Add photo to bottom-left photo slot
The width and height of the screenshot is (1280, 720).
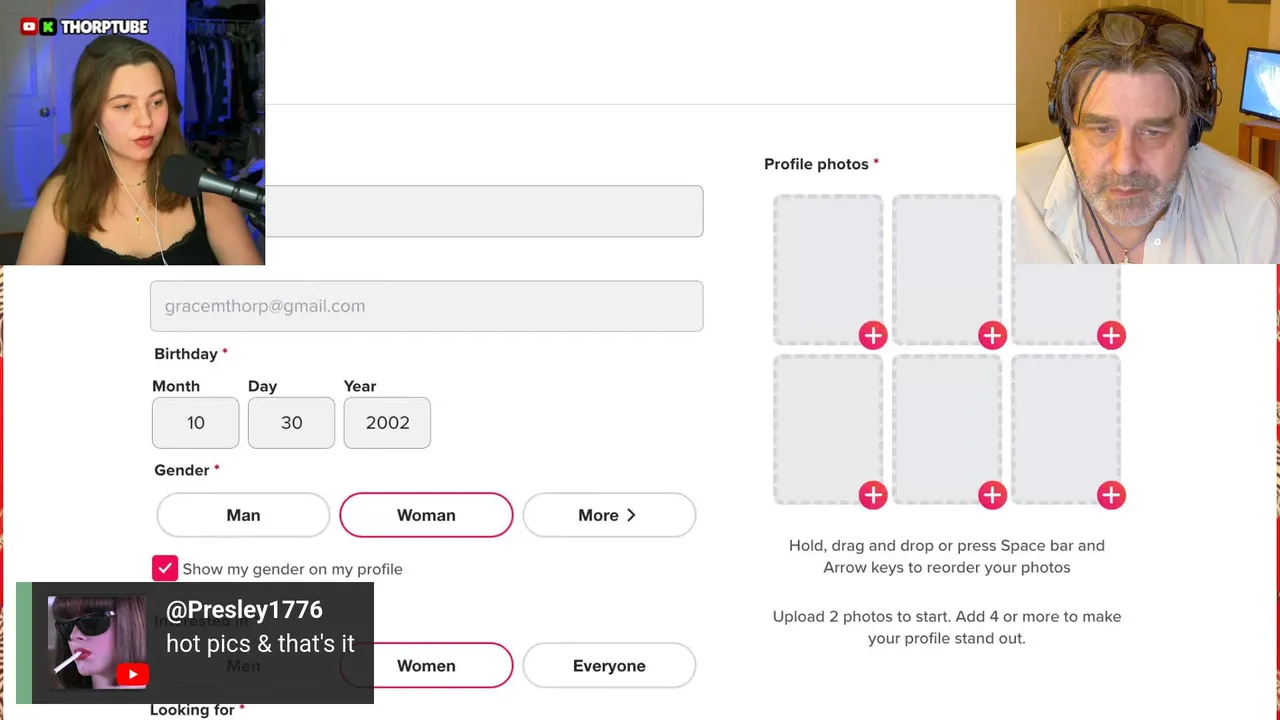click(873, 495)
